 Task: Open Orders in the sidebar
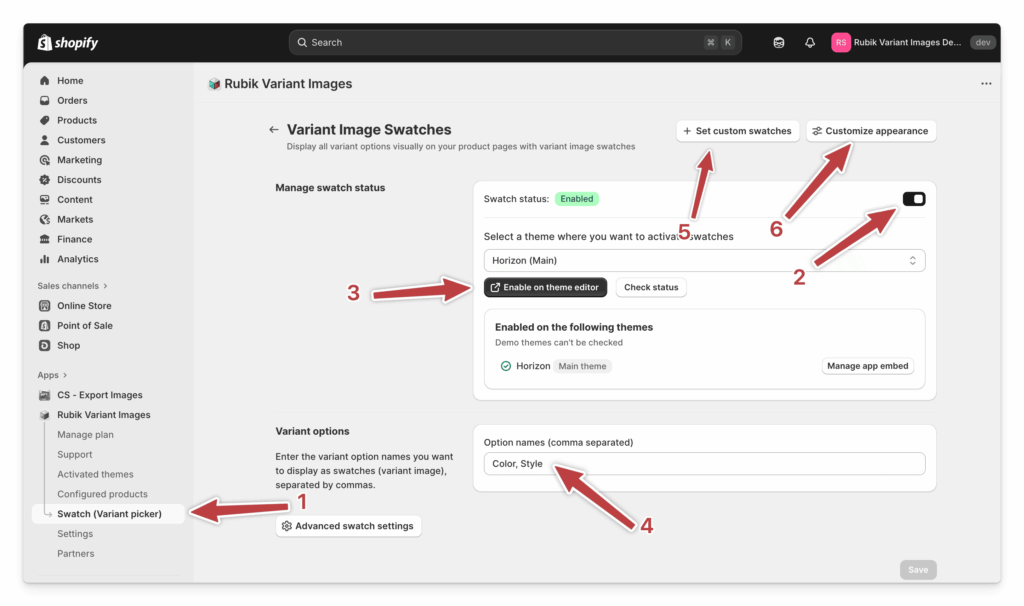(x=72, y=101)
